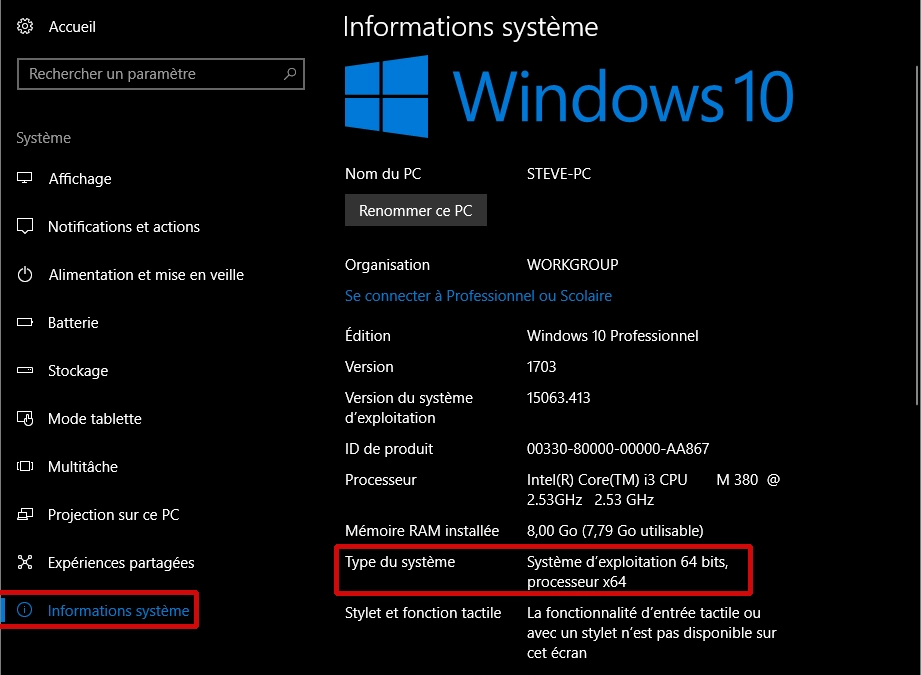Click the Notifications et actions icon

tap(26, 227)
